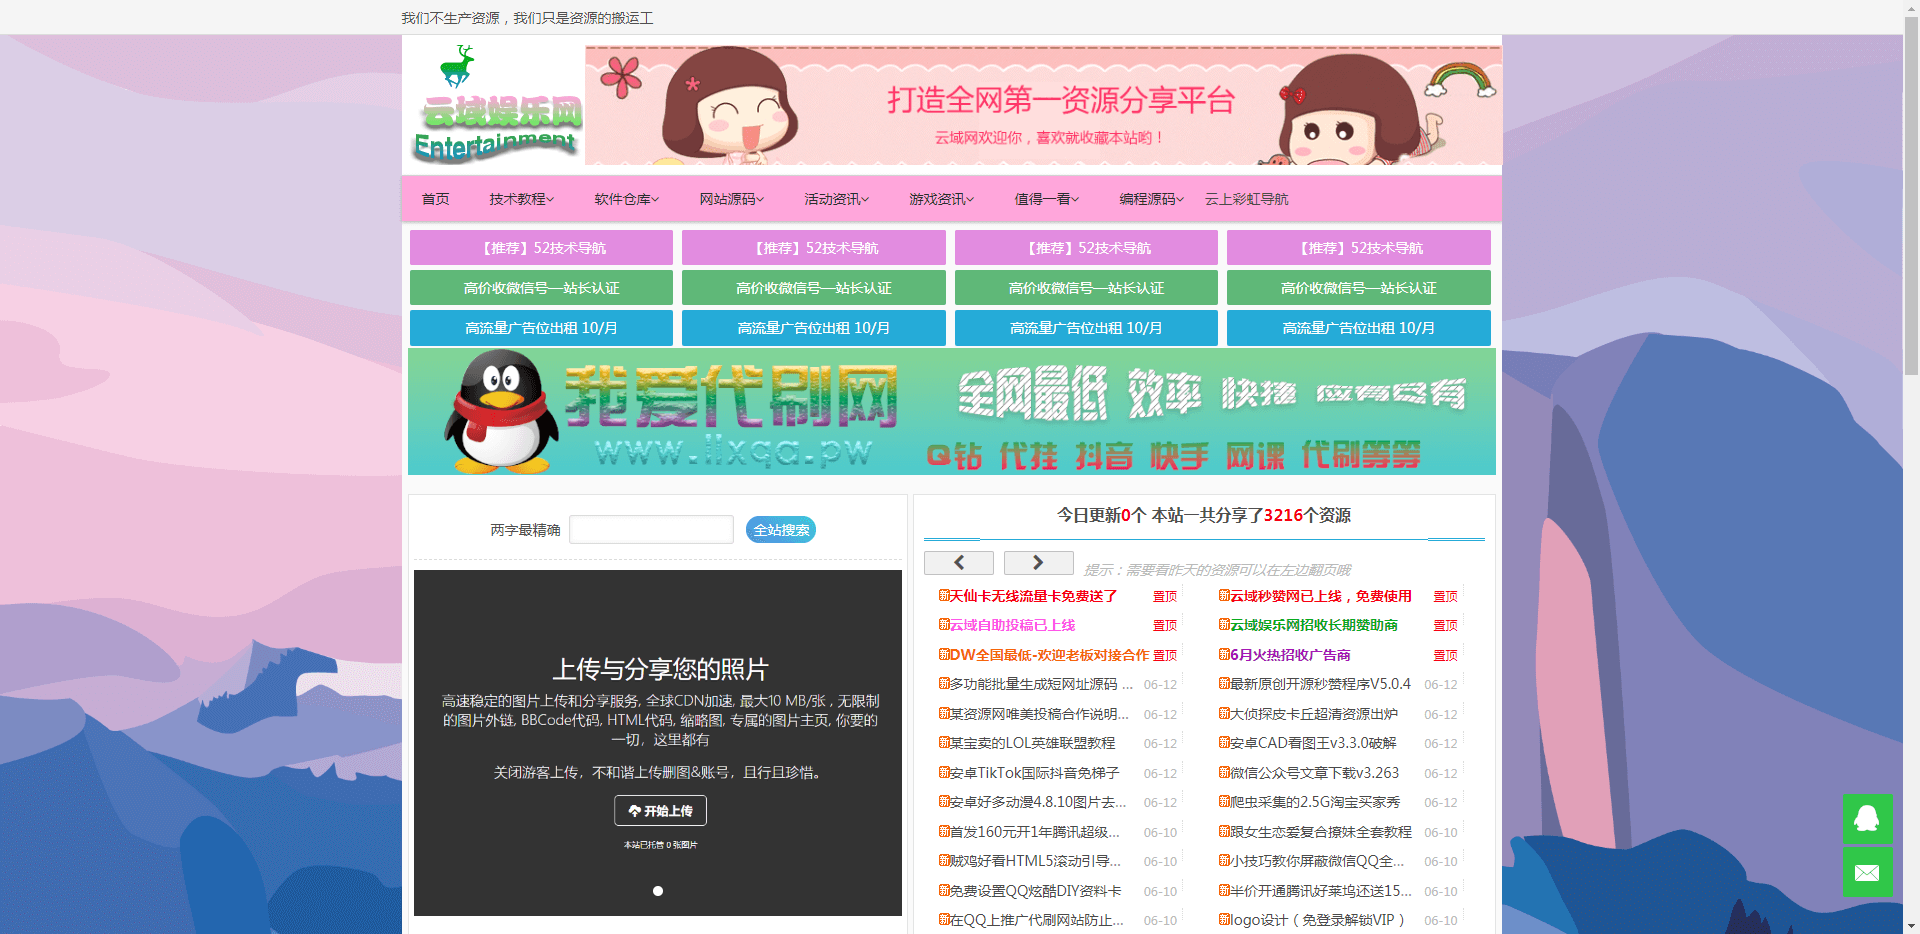
Task: Click 置顶 next to 云域秒赞网已上线
Action: click(x=1445, y=595)
